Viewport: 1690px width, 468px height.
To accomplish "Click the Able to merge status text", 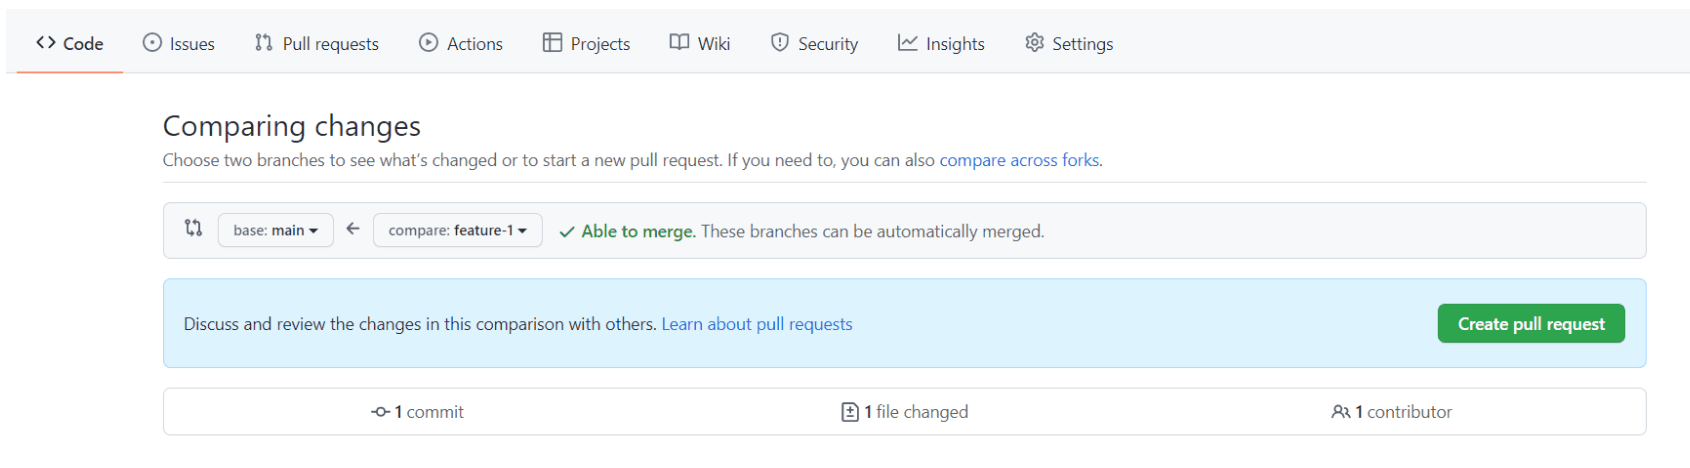I will [x=638, y=231].
